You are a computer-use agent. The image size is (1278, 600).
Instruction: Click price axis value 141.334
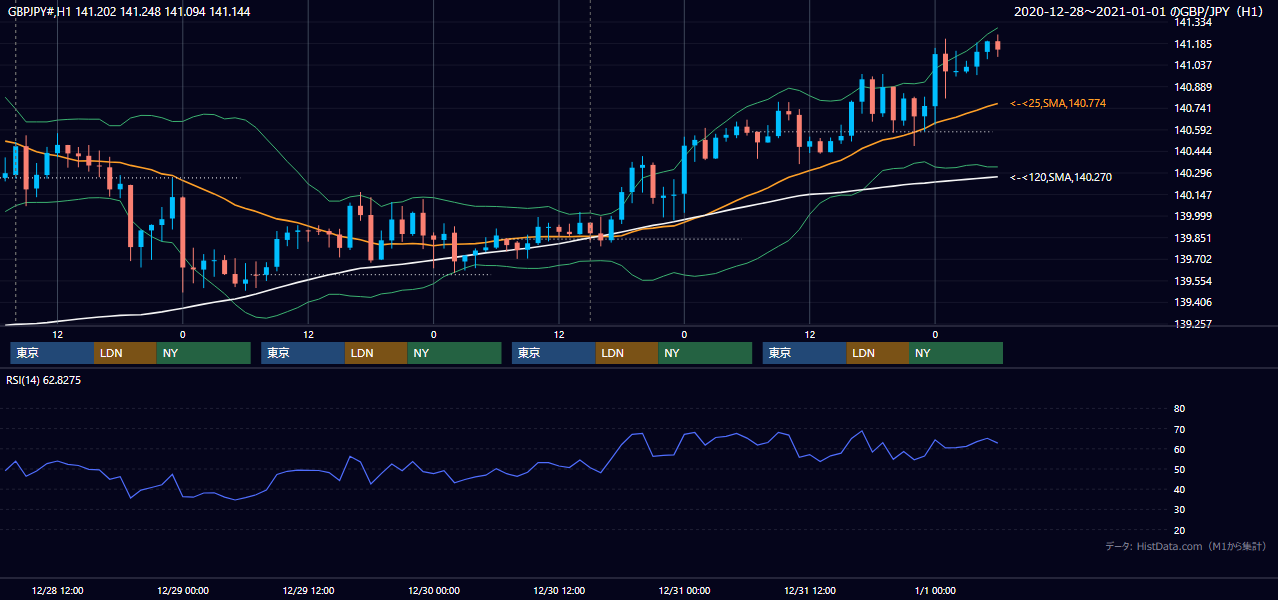pos(1194,22)
